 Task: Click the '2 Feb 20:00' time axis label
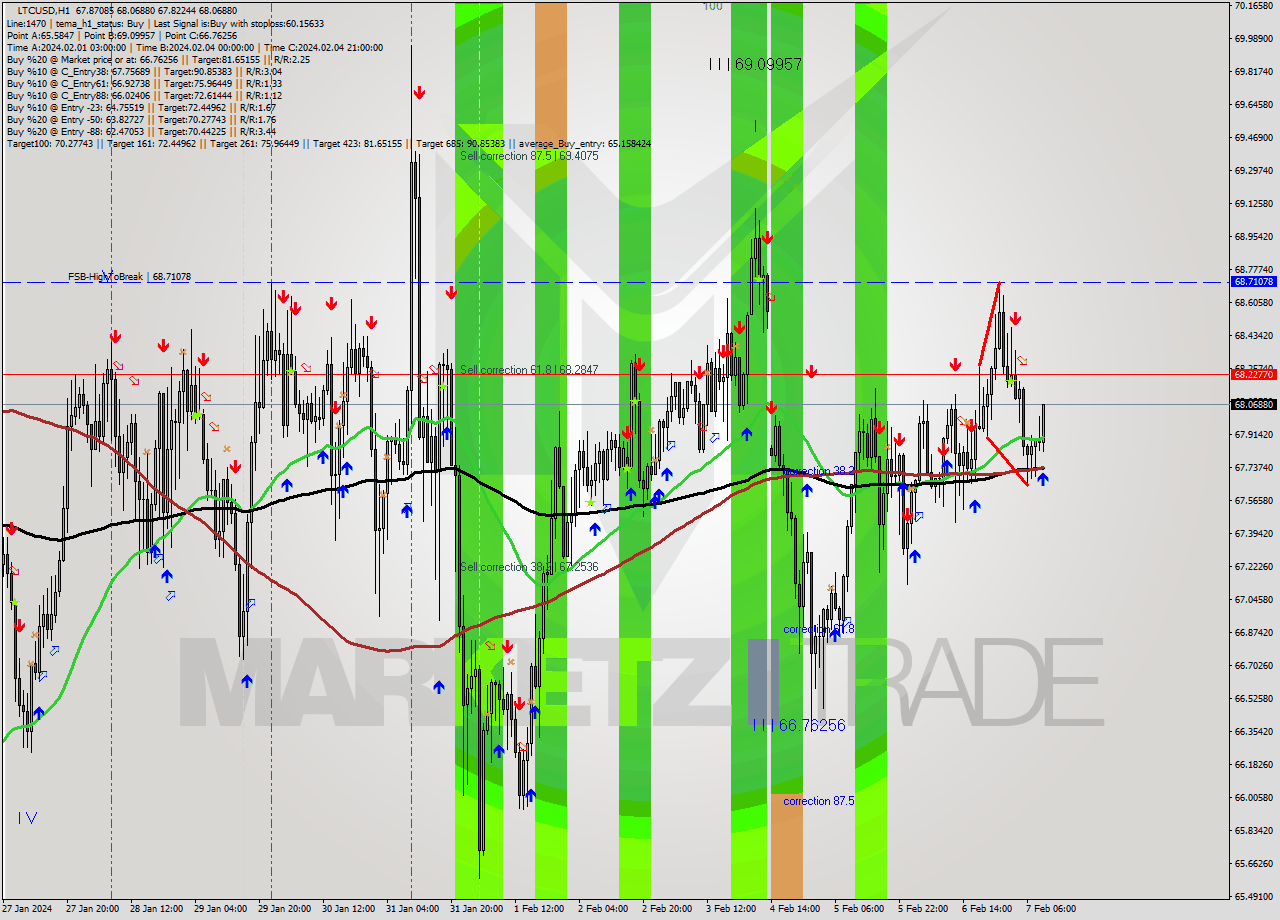(668, 909)
